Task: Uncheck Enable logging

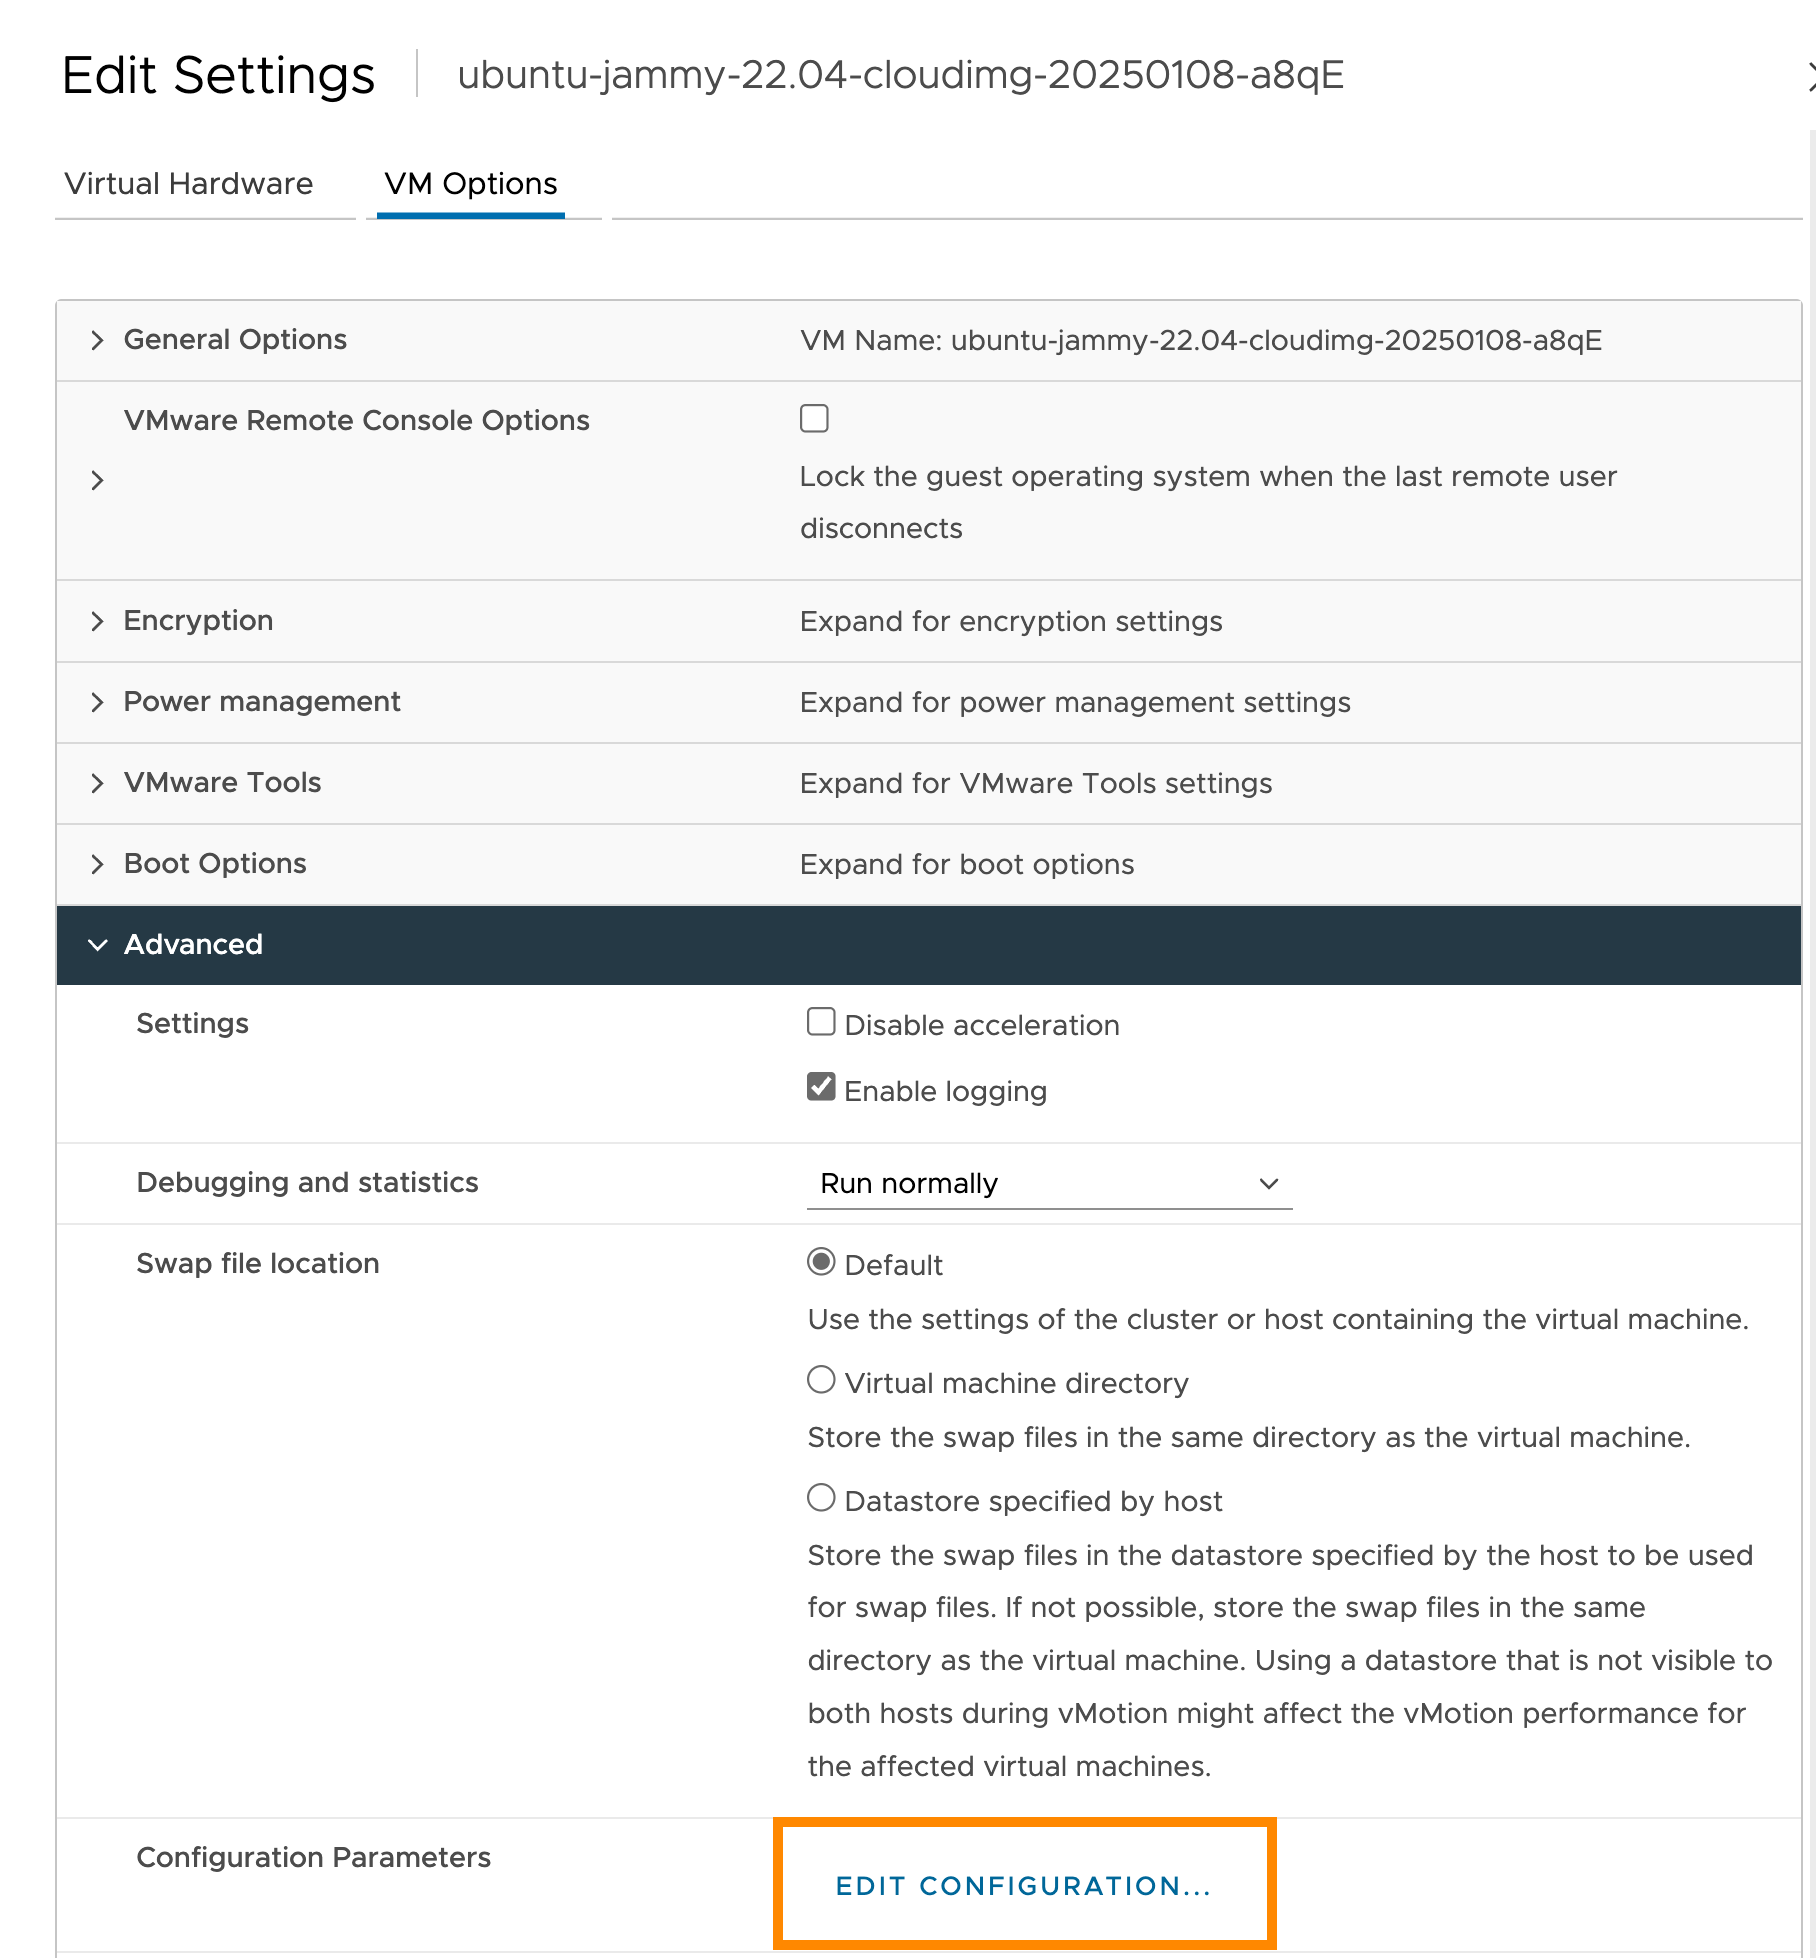Action: [x=820, y=1086]
